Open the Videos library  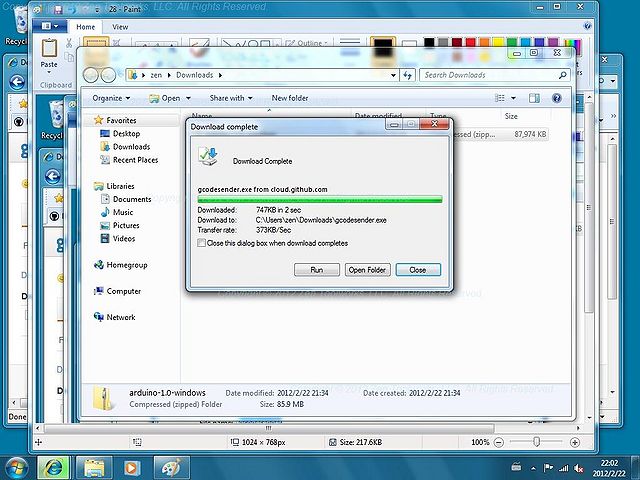pos(118,238)
